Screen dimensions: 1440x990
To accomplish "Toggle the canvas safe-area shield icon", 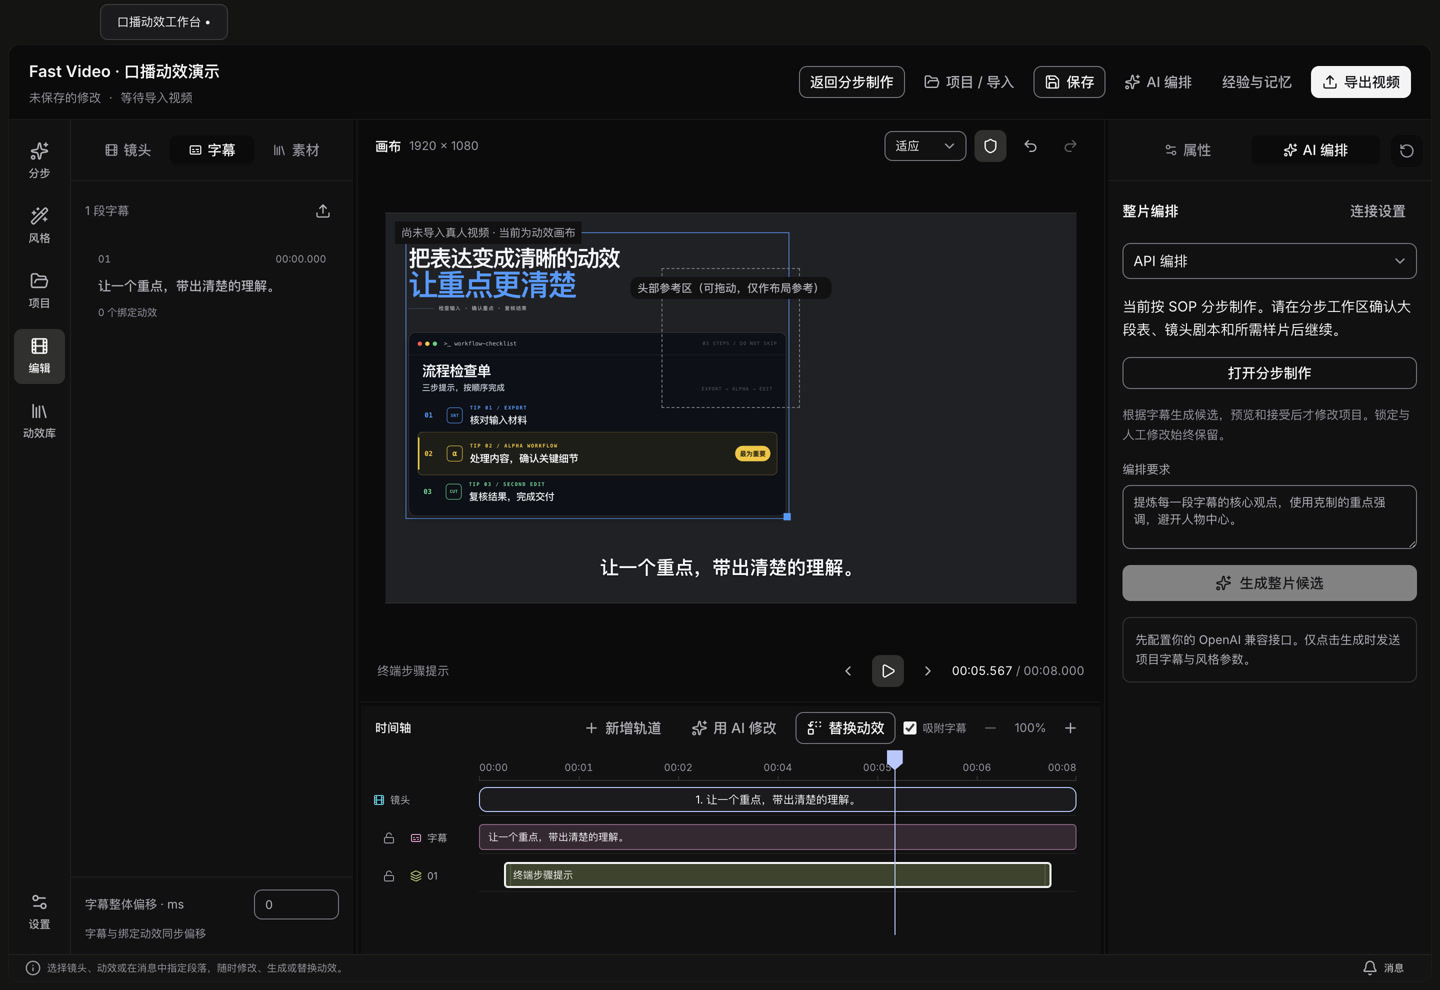I will [990, 146].
